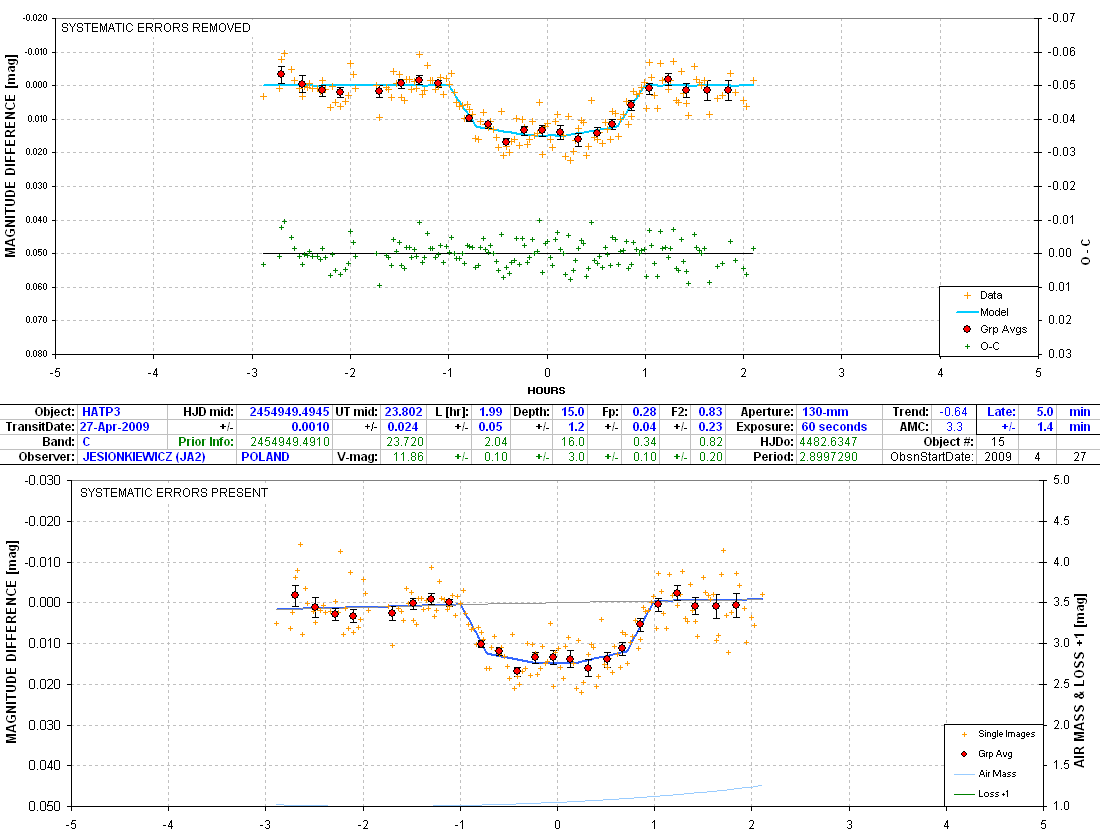
Task: Click the Object # value '15'
Action: (x=998, y=441)
